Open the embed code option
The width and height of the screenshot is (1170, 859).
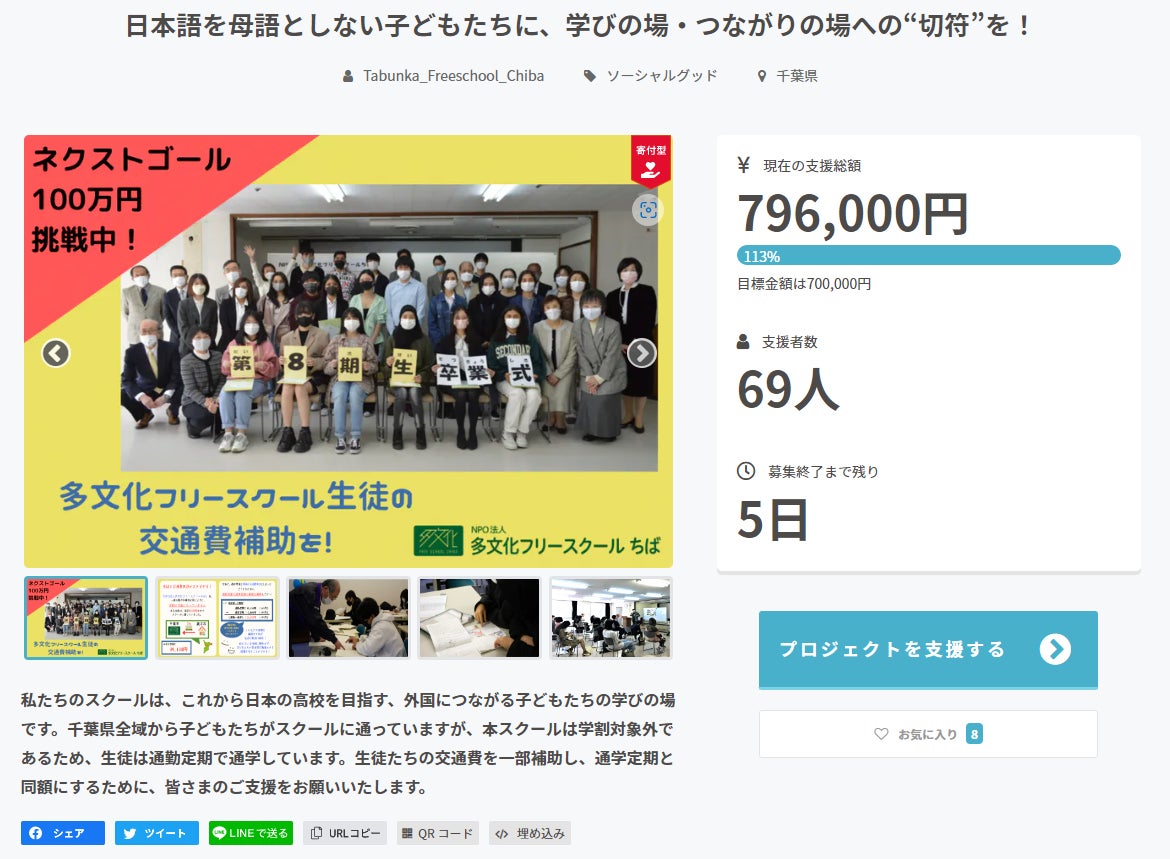(x=530, y=833)
